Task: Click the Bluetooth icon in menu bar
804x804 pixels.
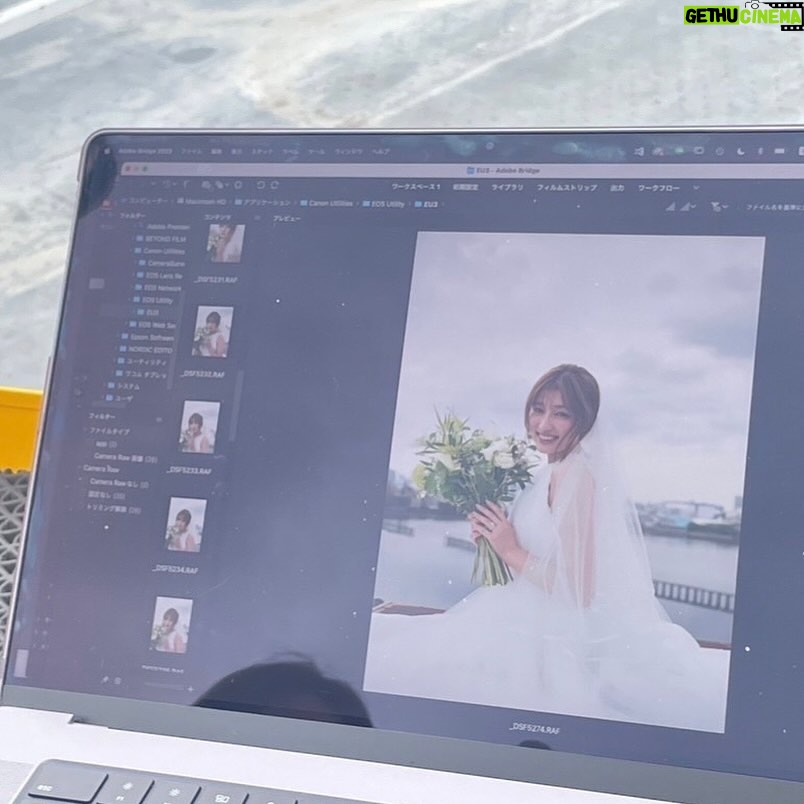Action: (x=760, y=151)
